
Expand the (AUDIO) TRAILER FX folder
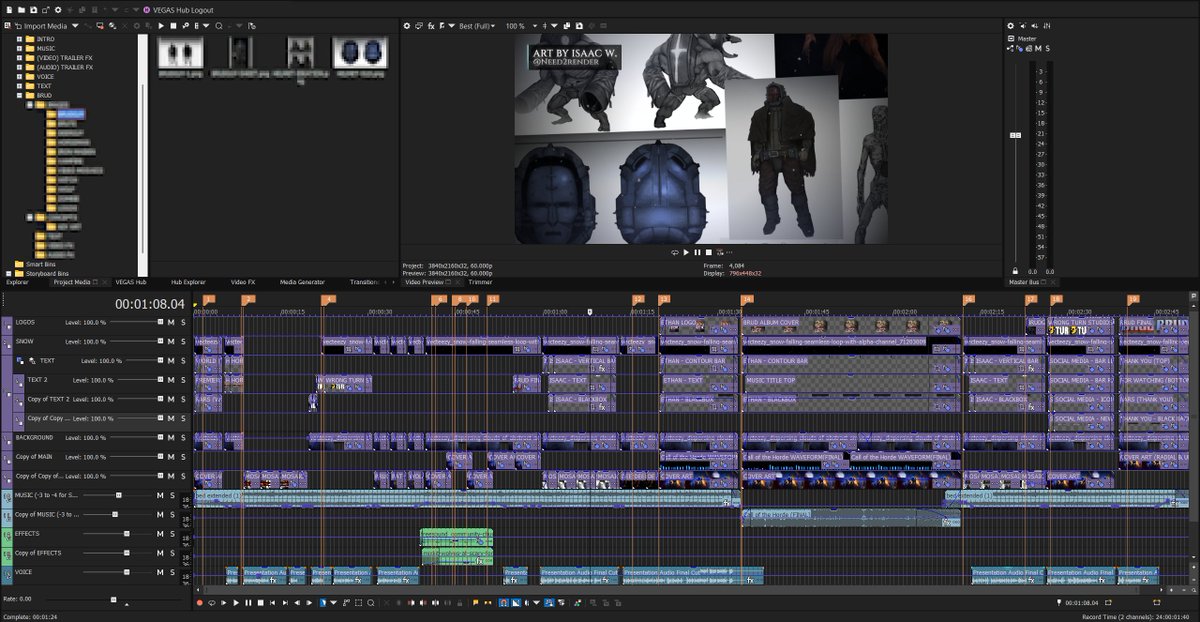19,67
